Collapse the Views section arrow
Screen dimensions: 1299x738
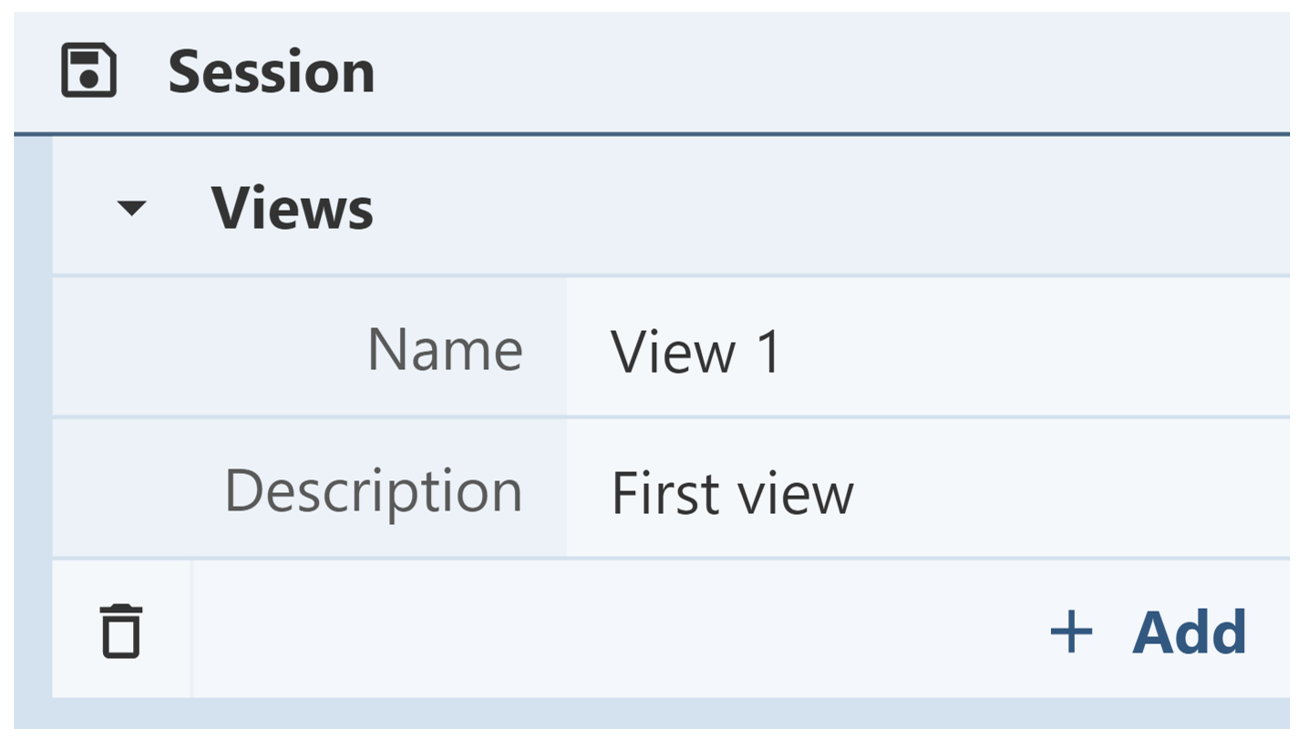131,208
